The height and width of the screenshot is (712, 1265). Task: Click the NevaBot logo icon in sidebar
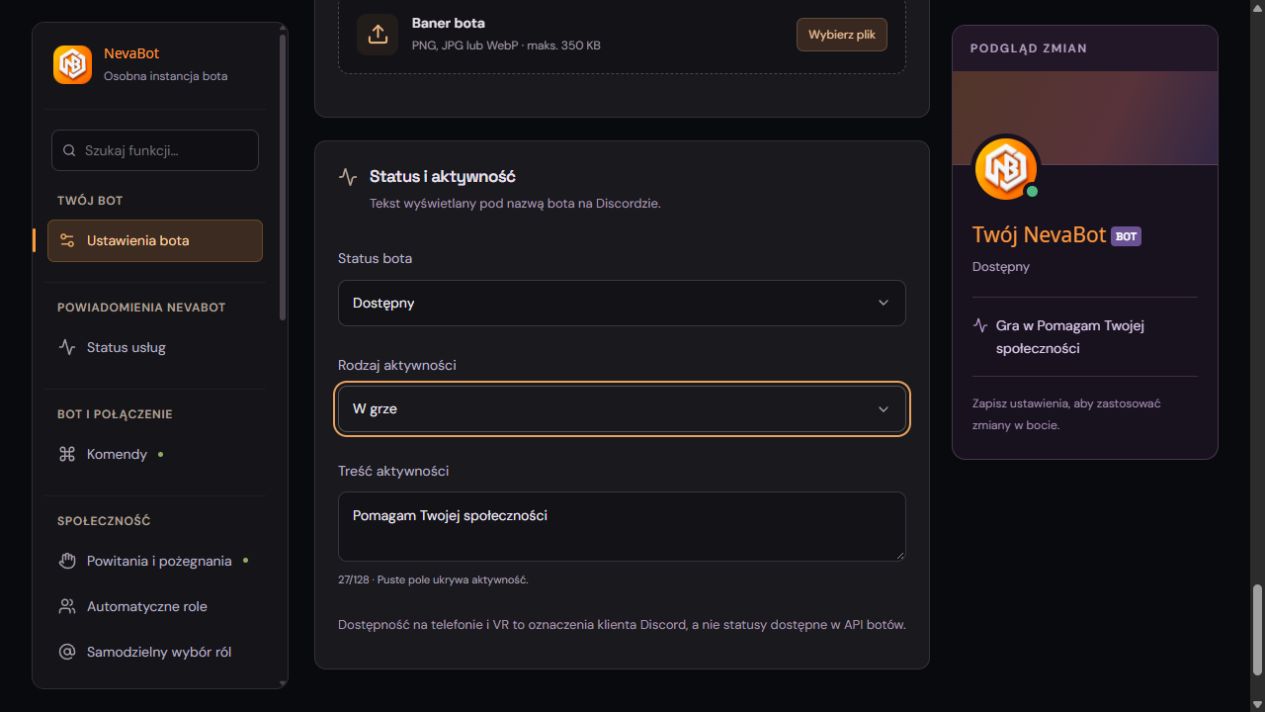point(72,65)
